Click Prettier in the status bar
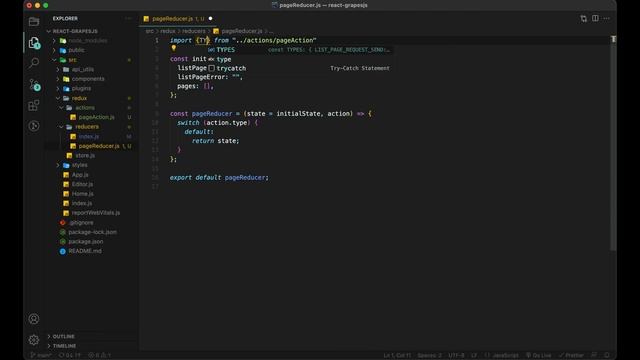This screenshot has height=360, width=640. click(571, 356)
